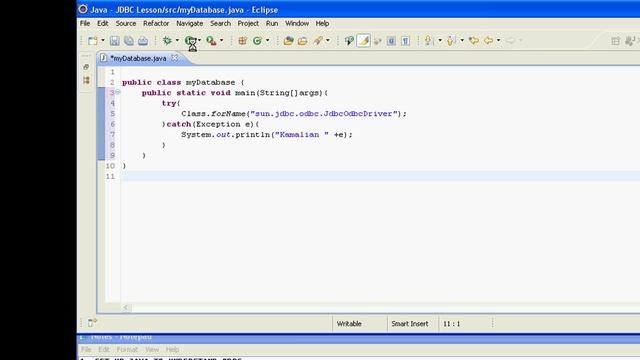
Task: Click the New file wizard icon
Action: click(x=93, y=40)
